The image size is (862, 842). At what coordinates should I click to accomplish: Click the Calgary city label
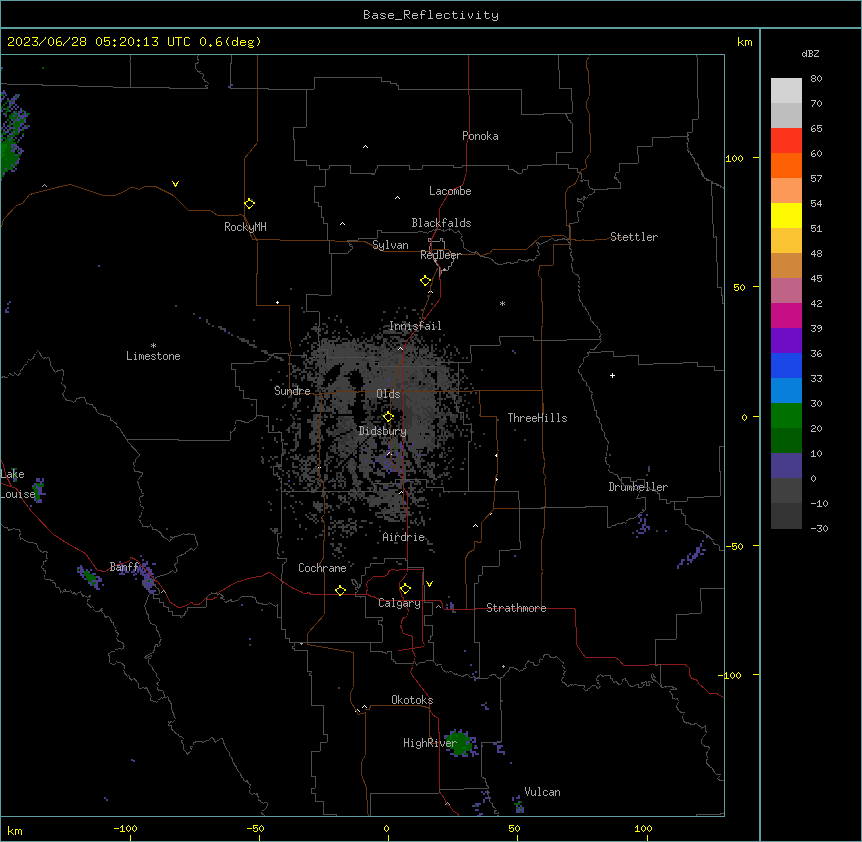pos(399,603)
